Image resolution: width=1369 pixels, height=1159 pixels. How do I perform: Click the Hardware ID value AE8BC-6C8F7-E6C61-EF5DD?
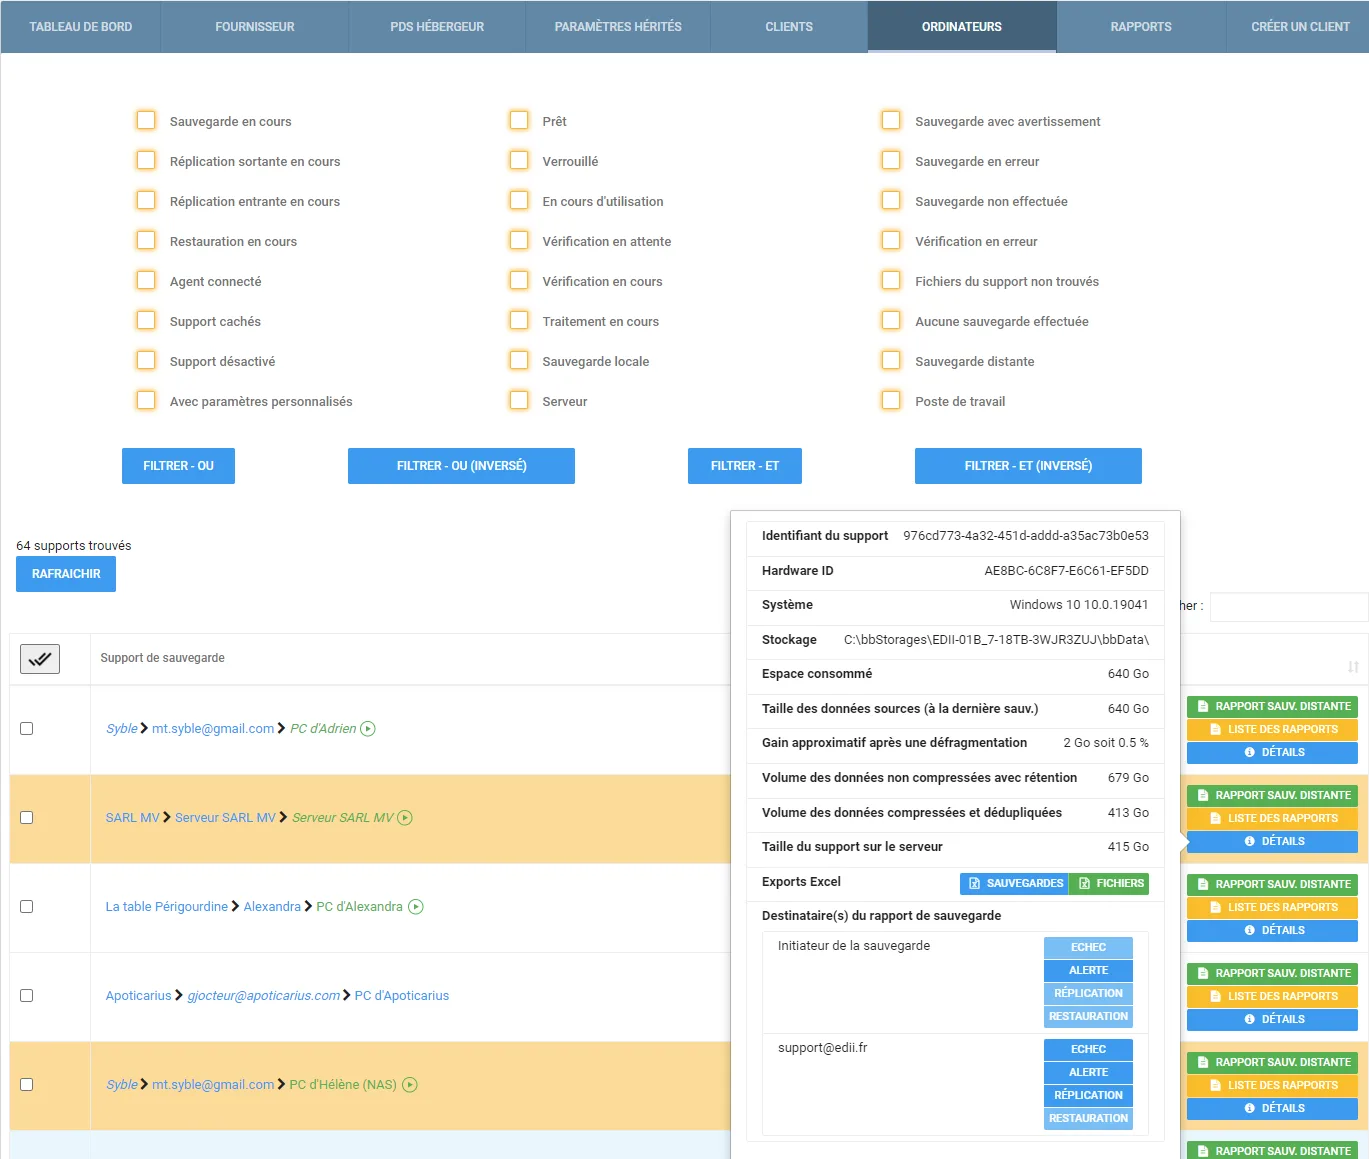click(1066, 571)
